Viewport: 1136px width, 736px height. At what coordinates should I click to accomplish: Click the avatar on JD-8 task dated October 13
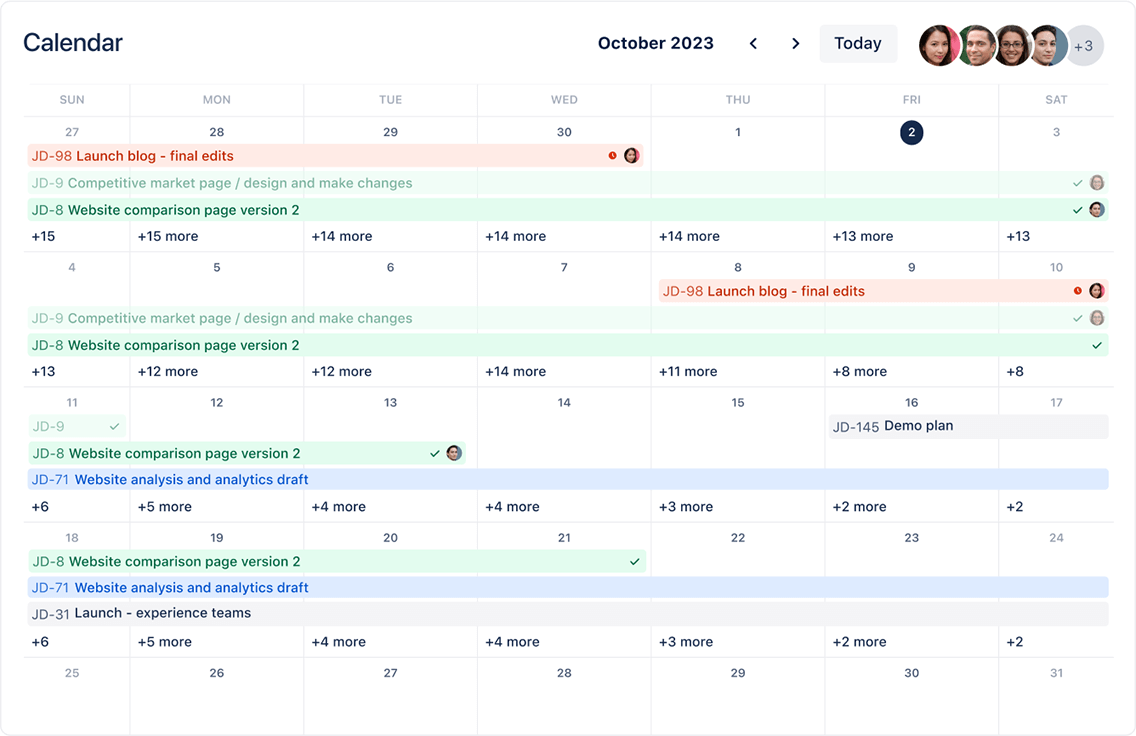pos(452,453)
